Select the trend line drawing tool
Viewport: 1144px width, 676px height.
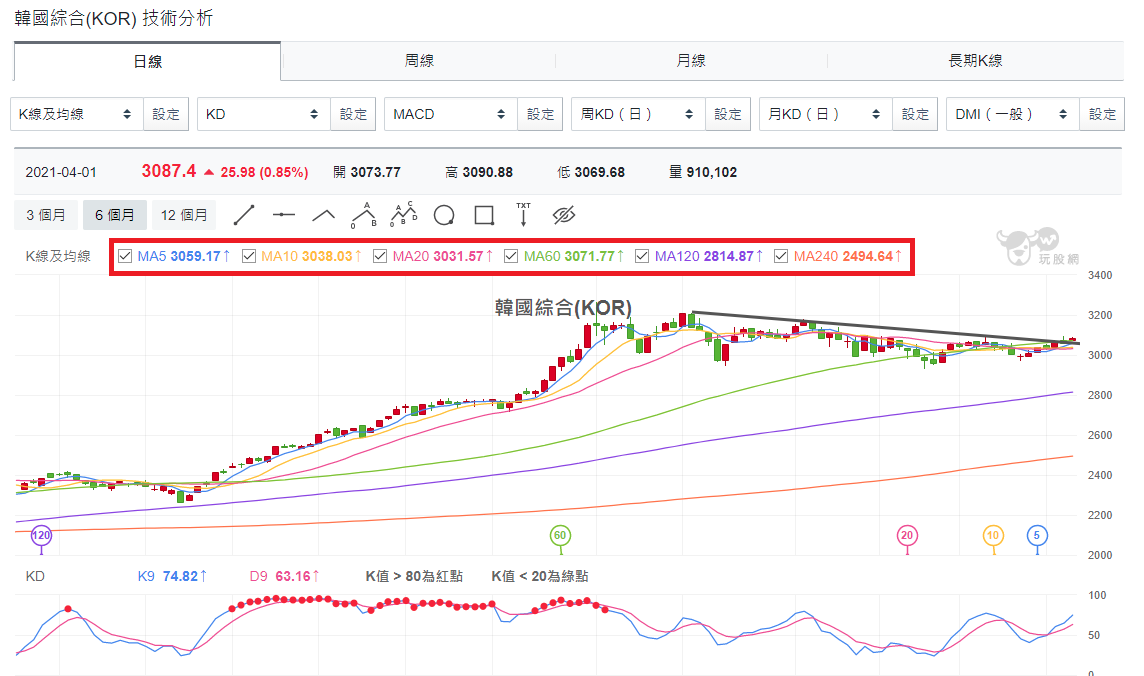(x=244, y=215)
